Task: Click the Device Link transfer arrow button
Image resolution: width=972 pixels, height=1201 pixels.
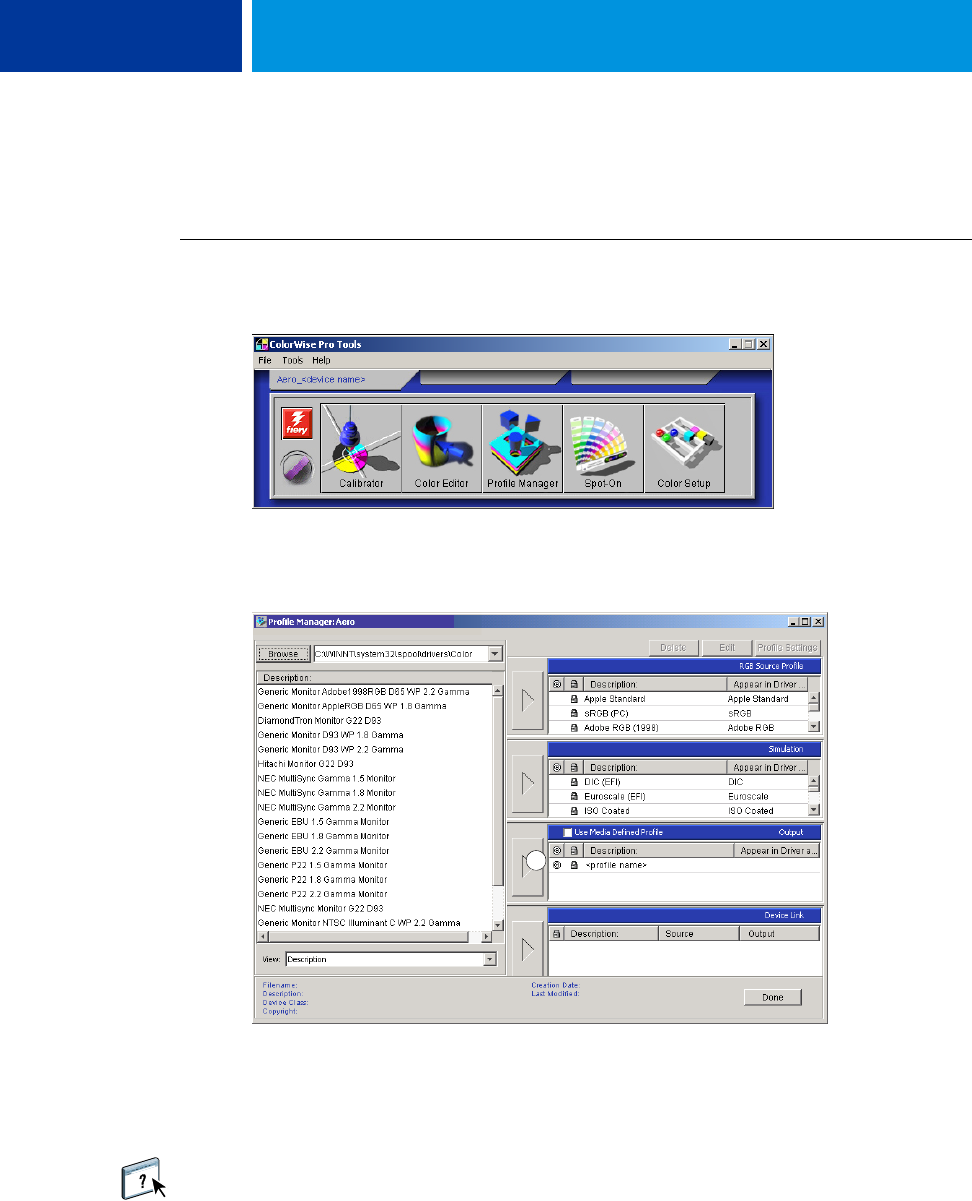Action: [527, 949]
